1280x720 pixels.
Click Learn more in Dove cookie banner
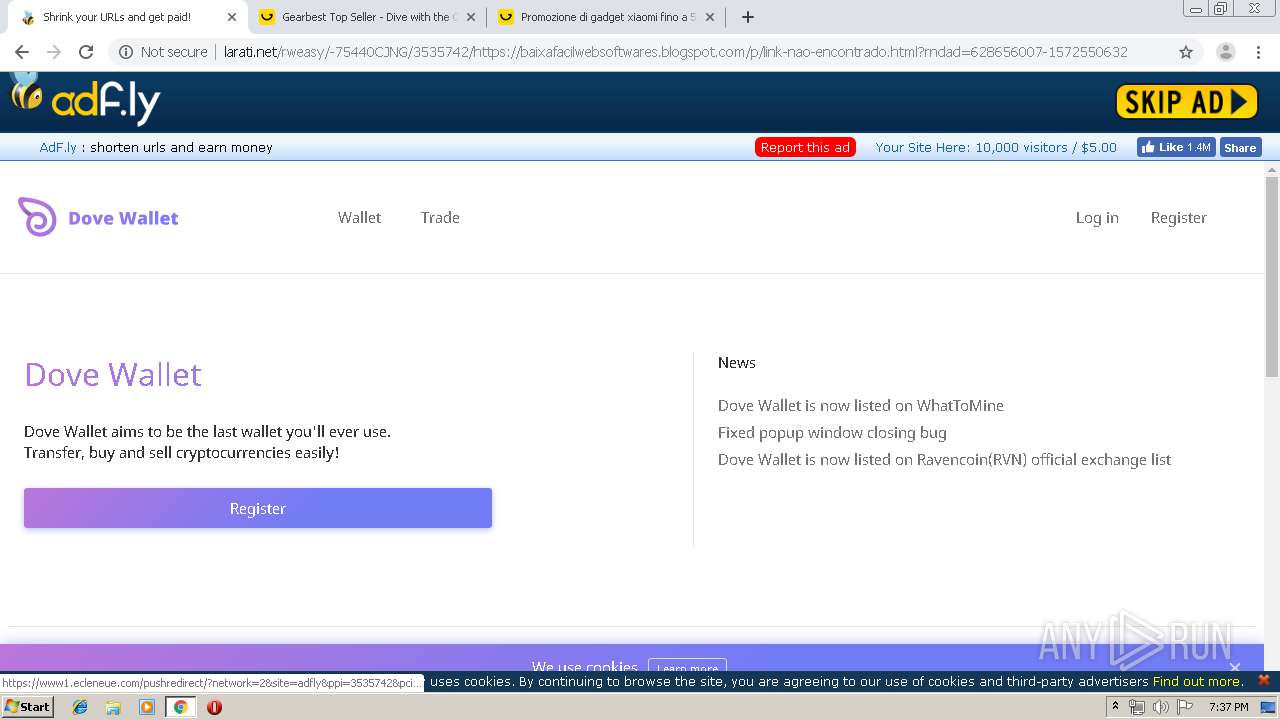[687, 667]
